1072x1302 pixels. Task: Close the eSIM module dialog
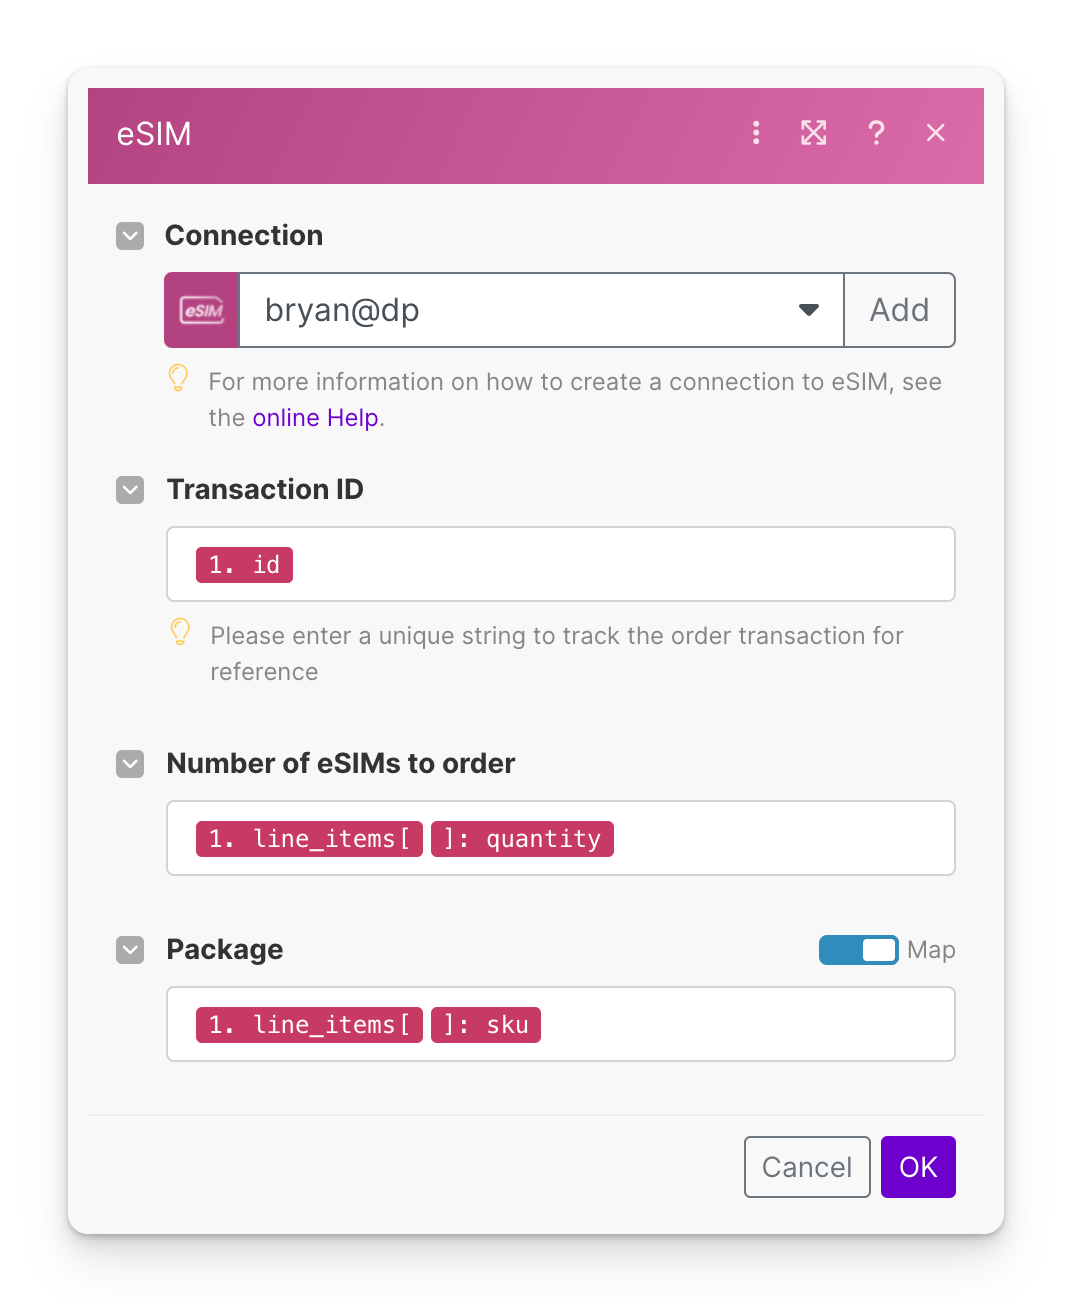pyautogui.click(x=936, y=132)
